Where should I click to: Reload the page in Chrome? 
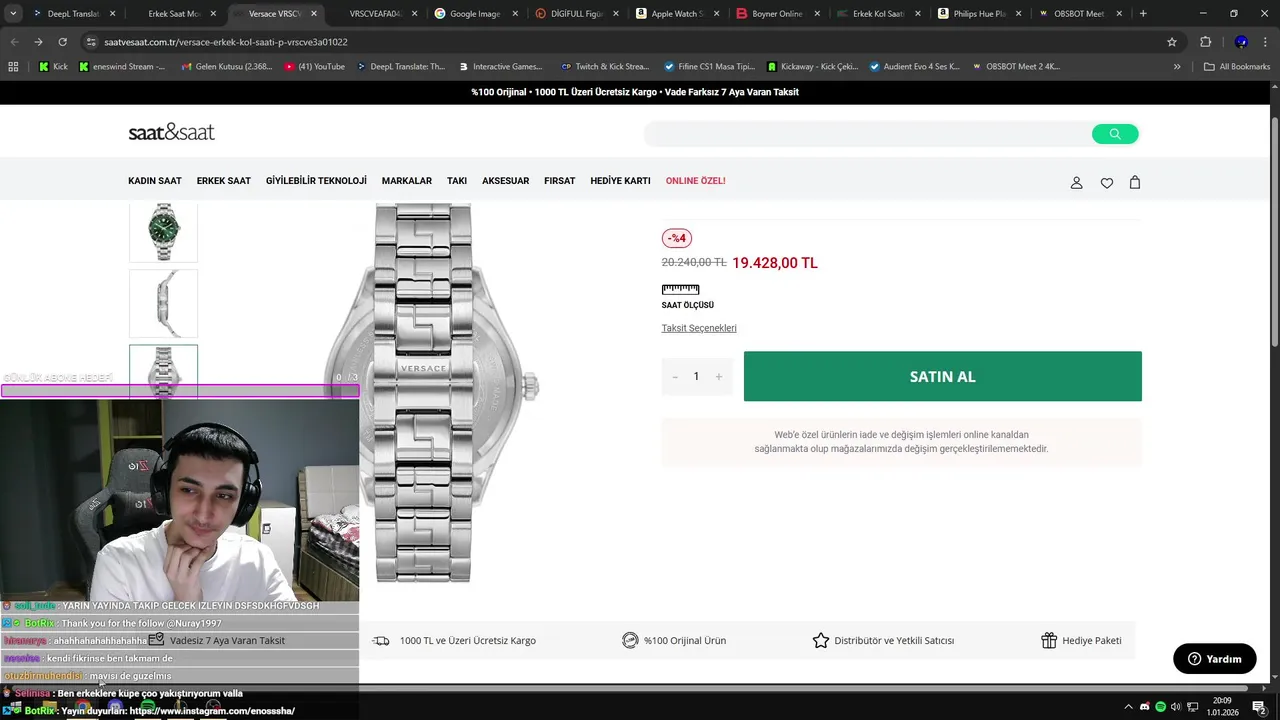(62, 42)
